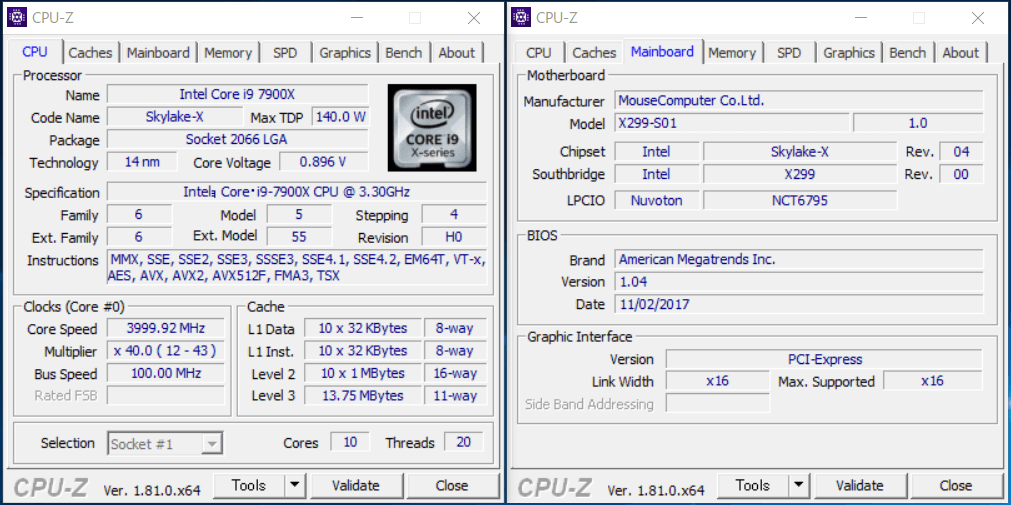
Task: Switch to Memory tab in left window
Action: click(228, 53)
